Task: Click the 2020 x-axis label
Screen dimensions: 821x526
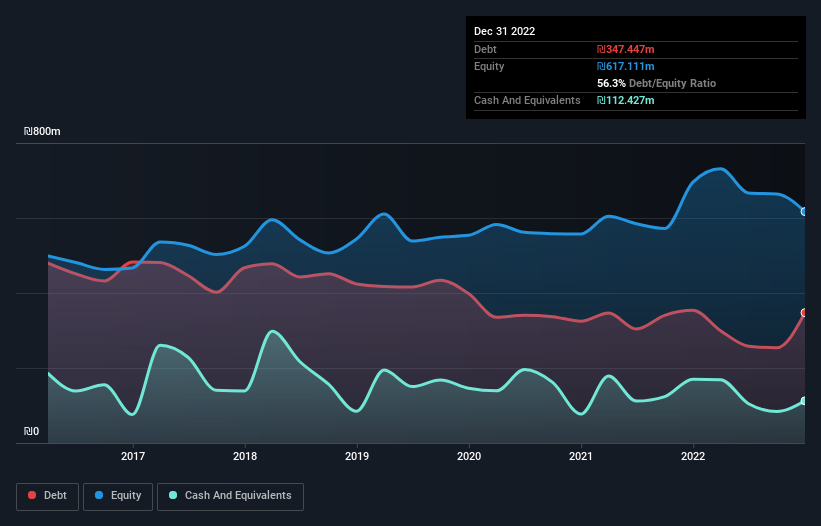Action: 469,456
